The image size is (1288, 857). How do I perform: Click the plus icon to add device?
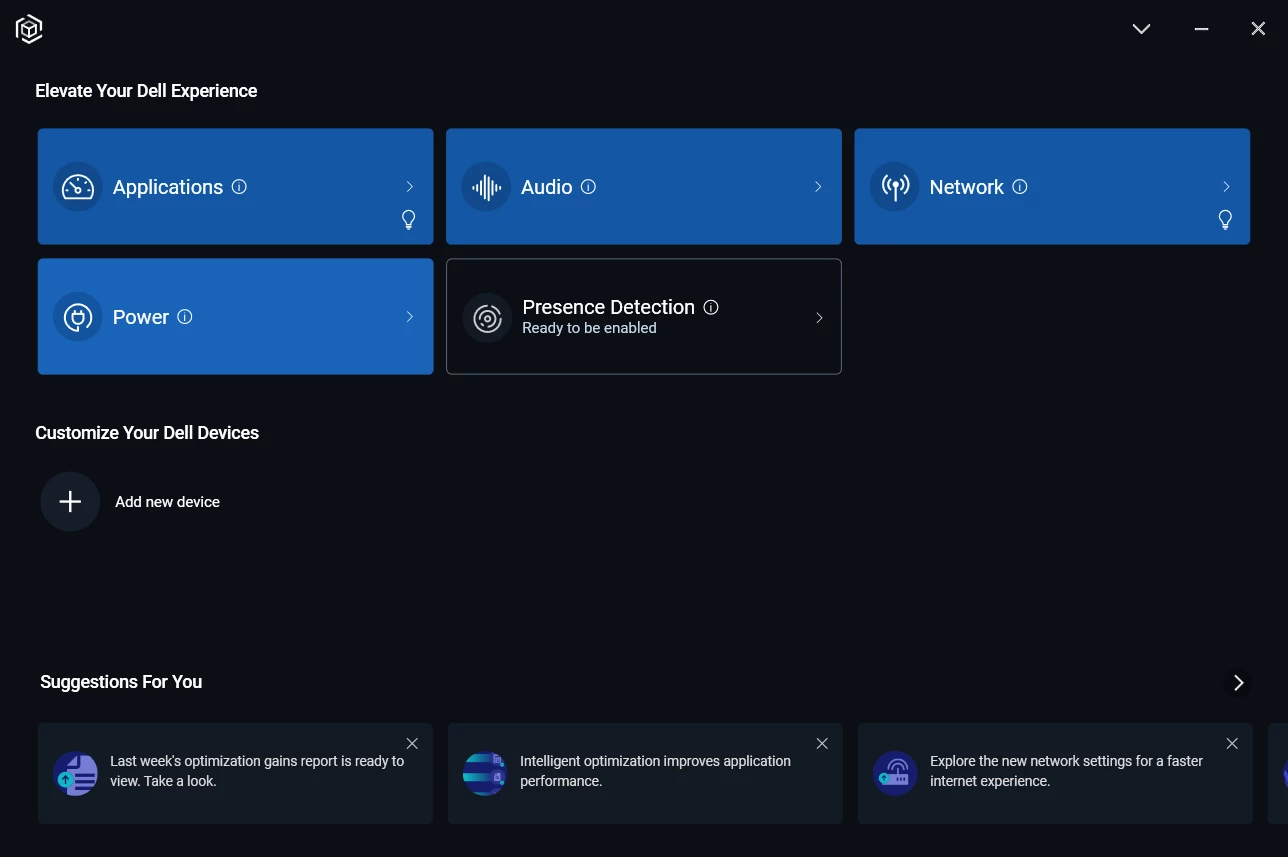click(70, 502)
